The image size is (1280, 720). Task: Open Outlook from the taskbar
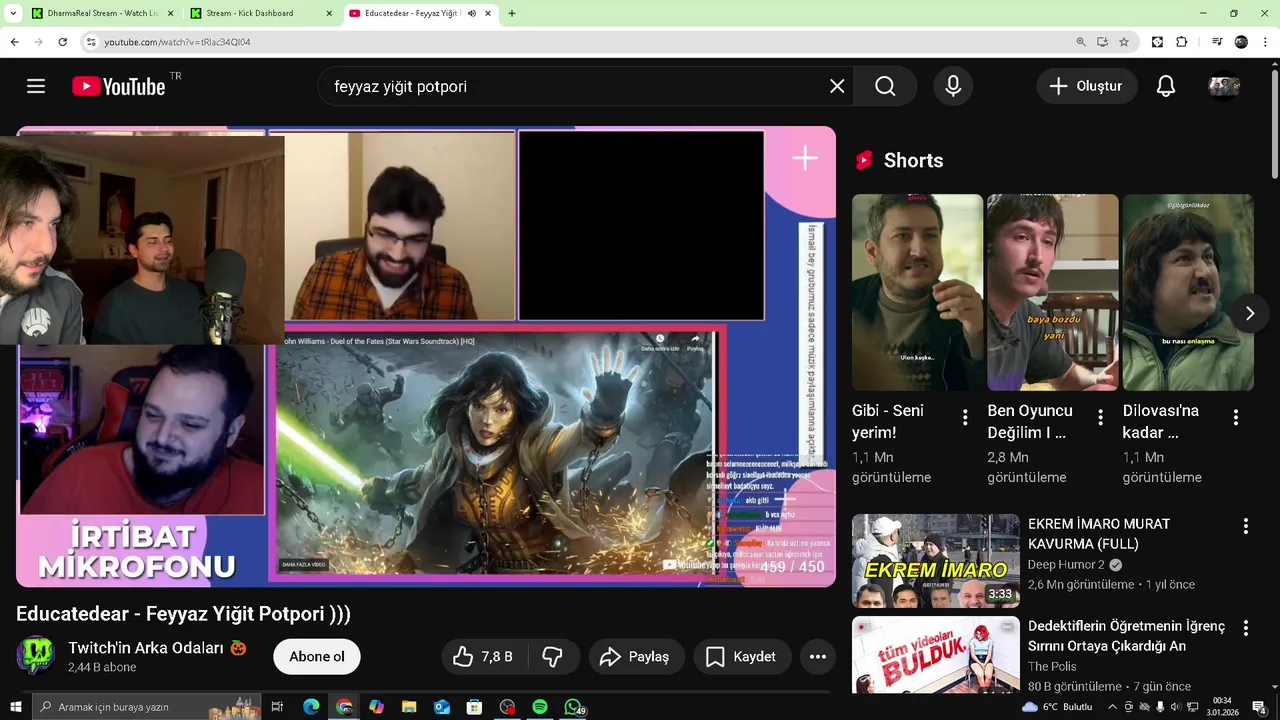pos(442,707)
